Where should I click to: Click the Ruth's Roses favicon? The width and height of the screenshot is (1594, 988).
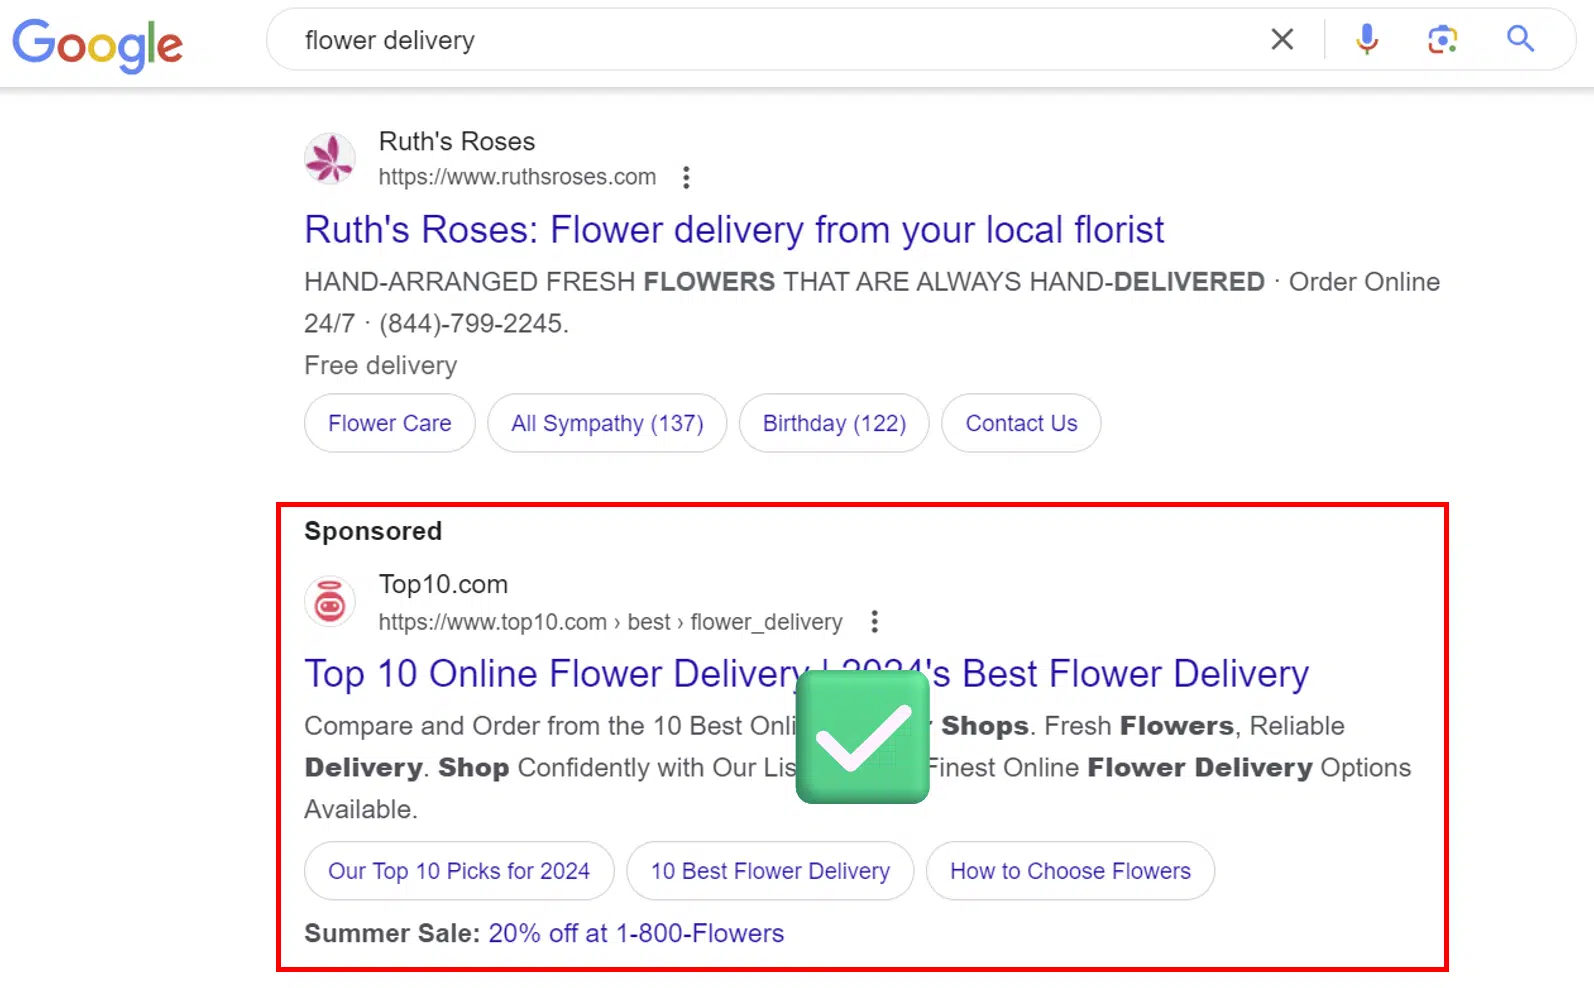[x=330, y=158]
